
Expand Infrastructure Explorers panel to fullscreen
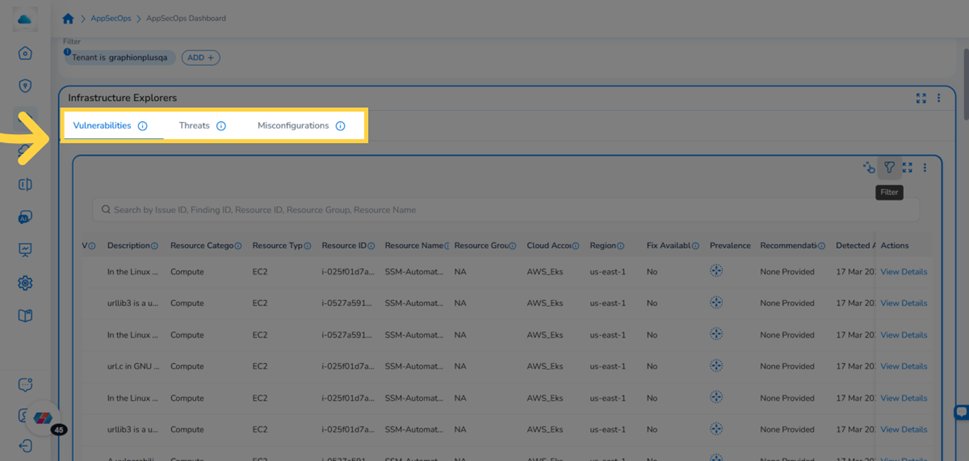921,98
